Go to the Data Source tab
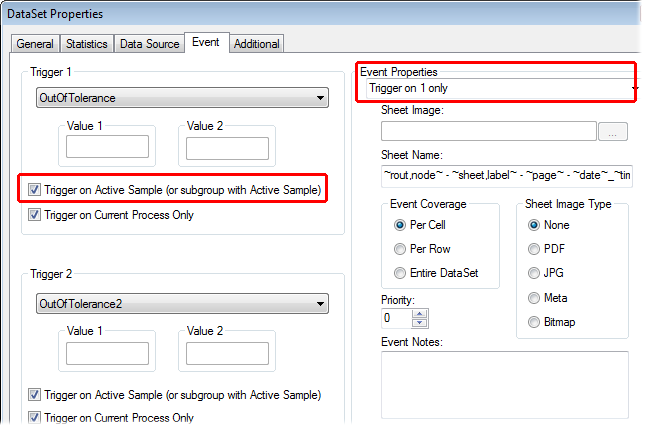 click(150, 44)
